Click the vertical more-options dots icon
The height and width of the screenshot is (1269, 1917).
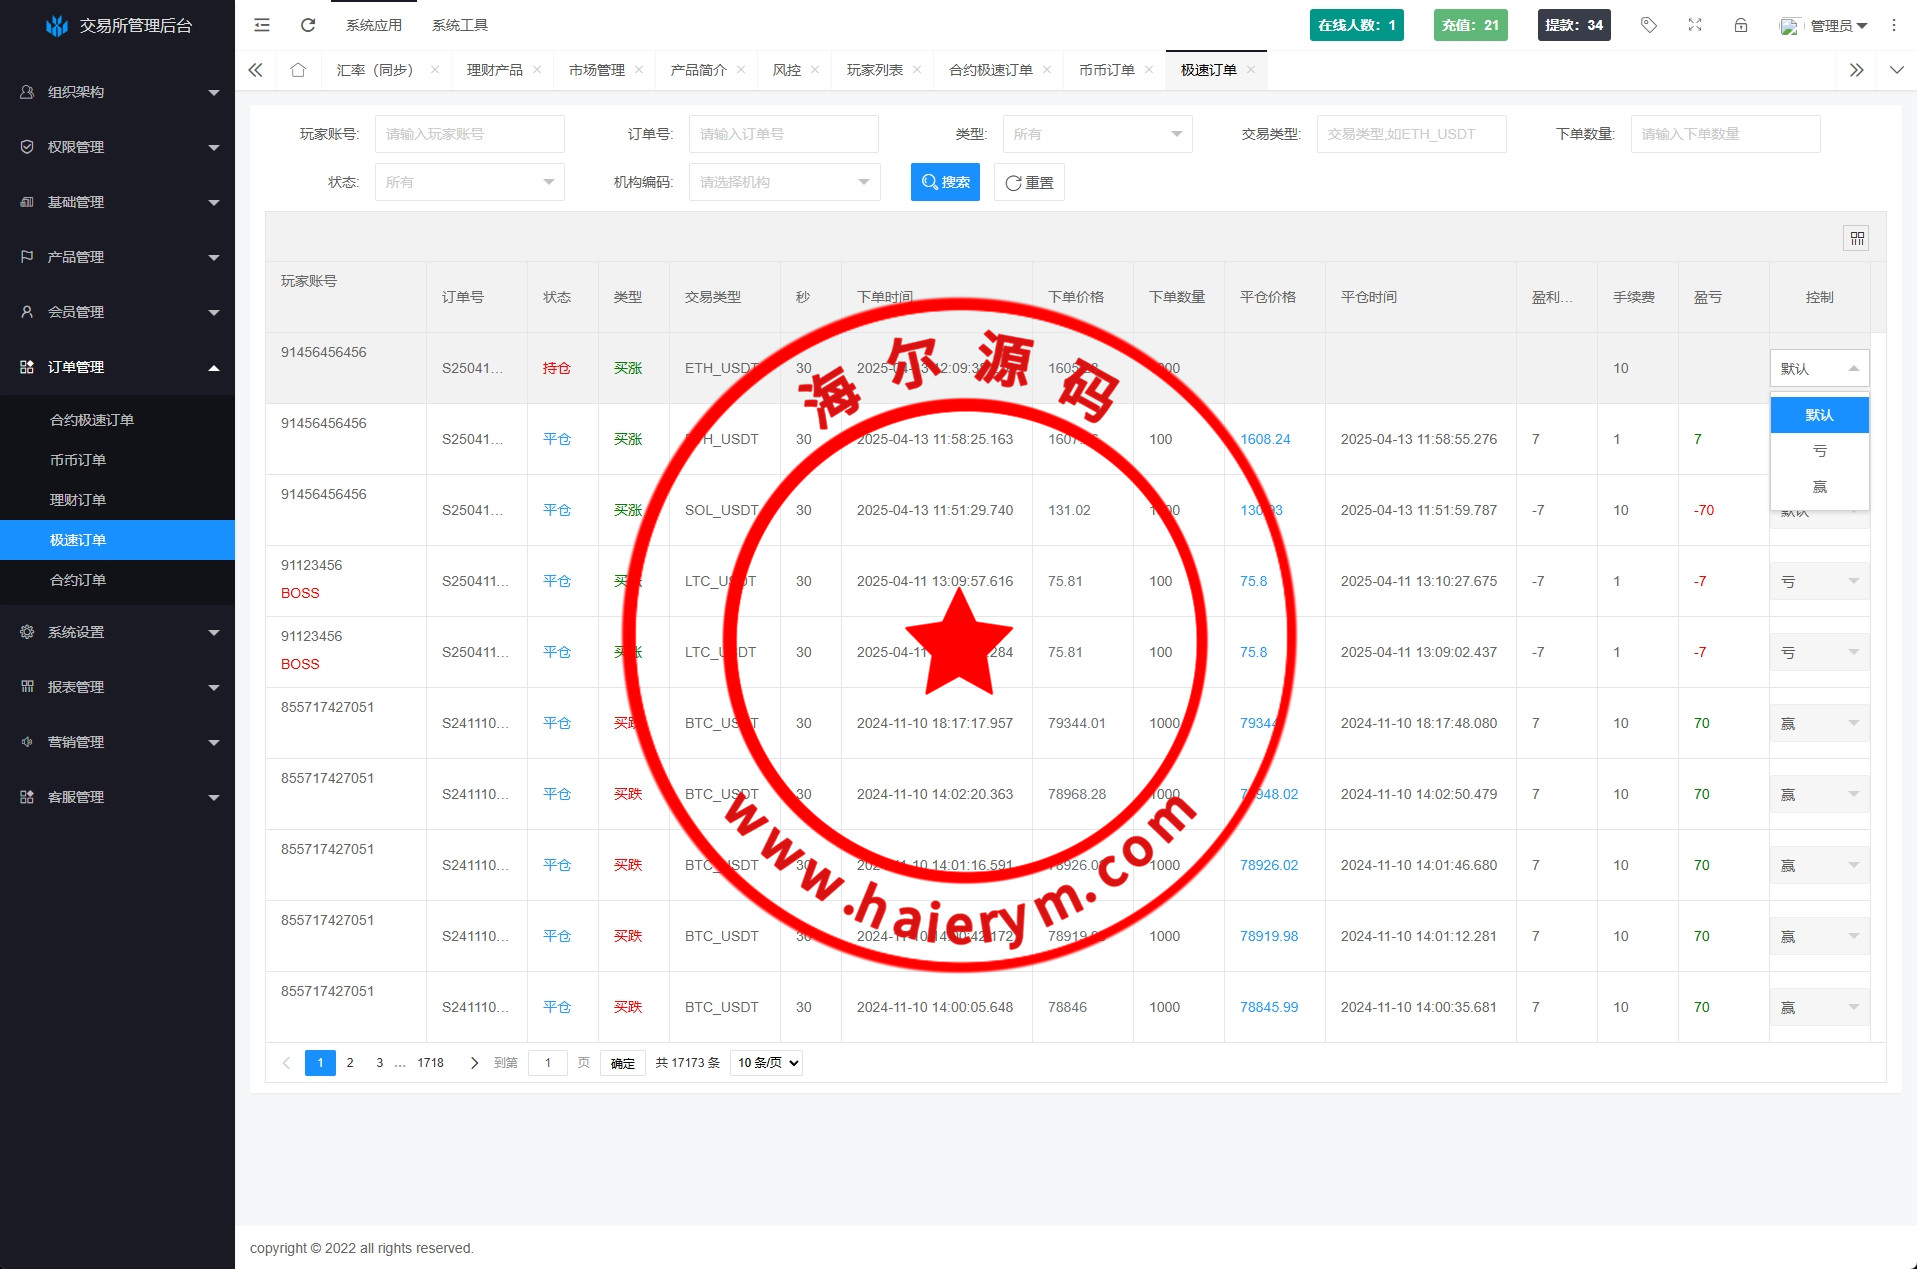point(1894,25)
